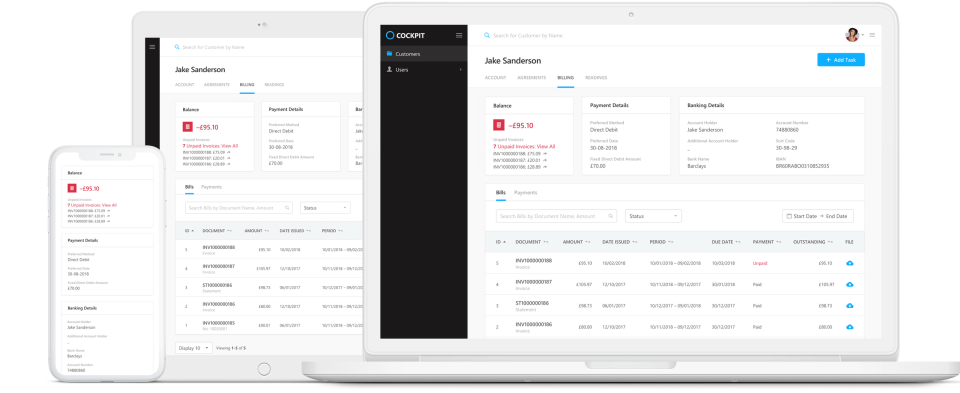Switch to the Account tab on laptop
The image size is (960, 393).
click(x=495, y=78)
